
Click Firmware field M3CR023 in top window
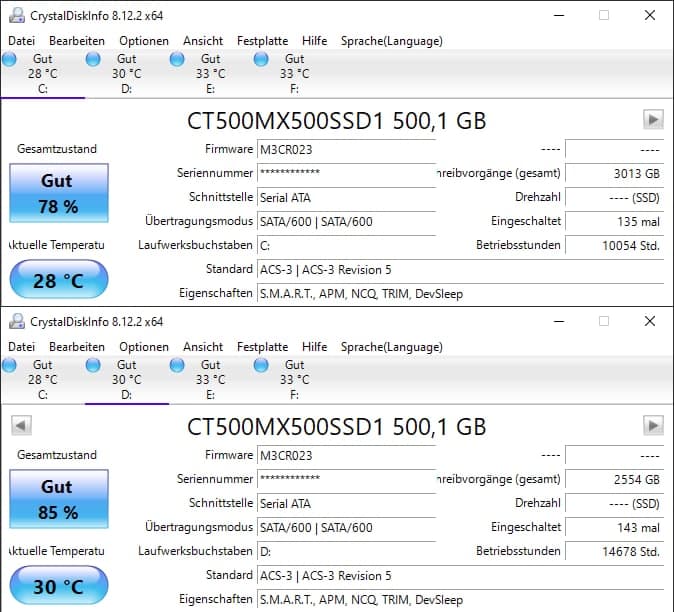346,150
